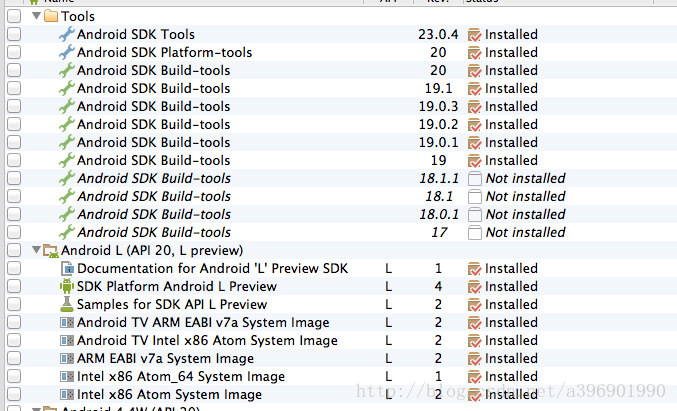Click the Build-tools icon in the revision 18.1.1 row
This screenshot has width=677, height=411.
click(67, 178)
